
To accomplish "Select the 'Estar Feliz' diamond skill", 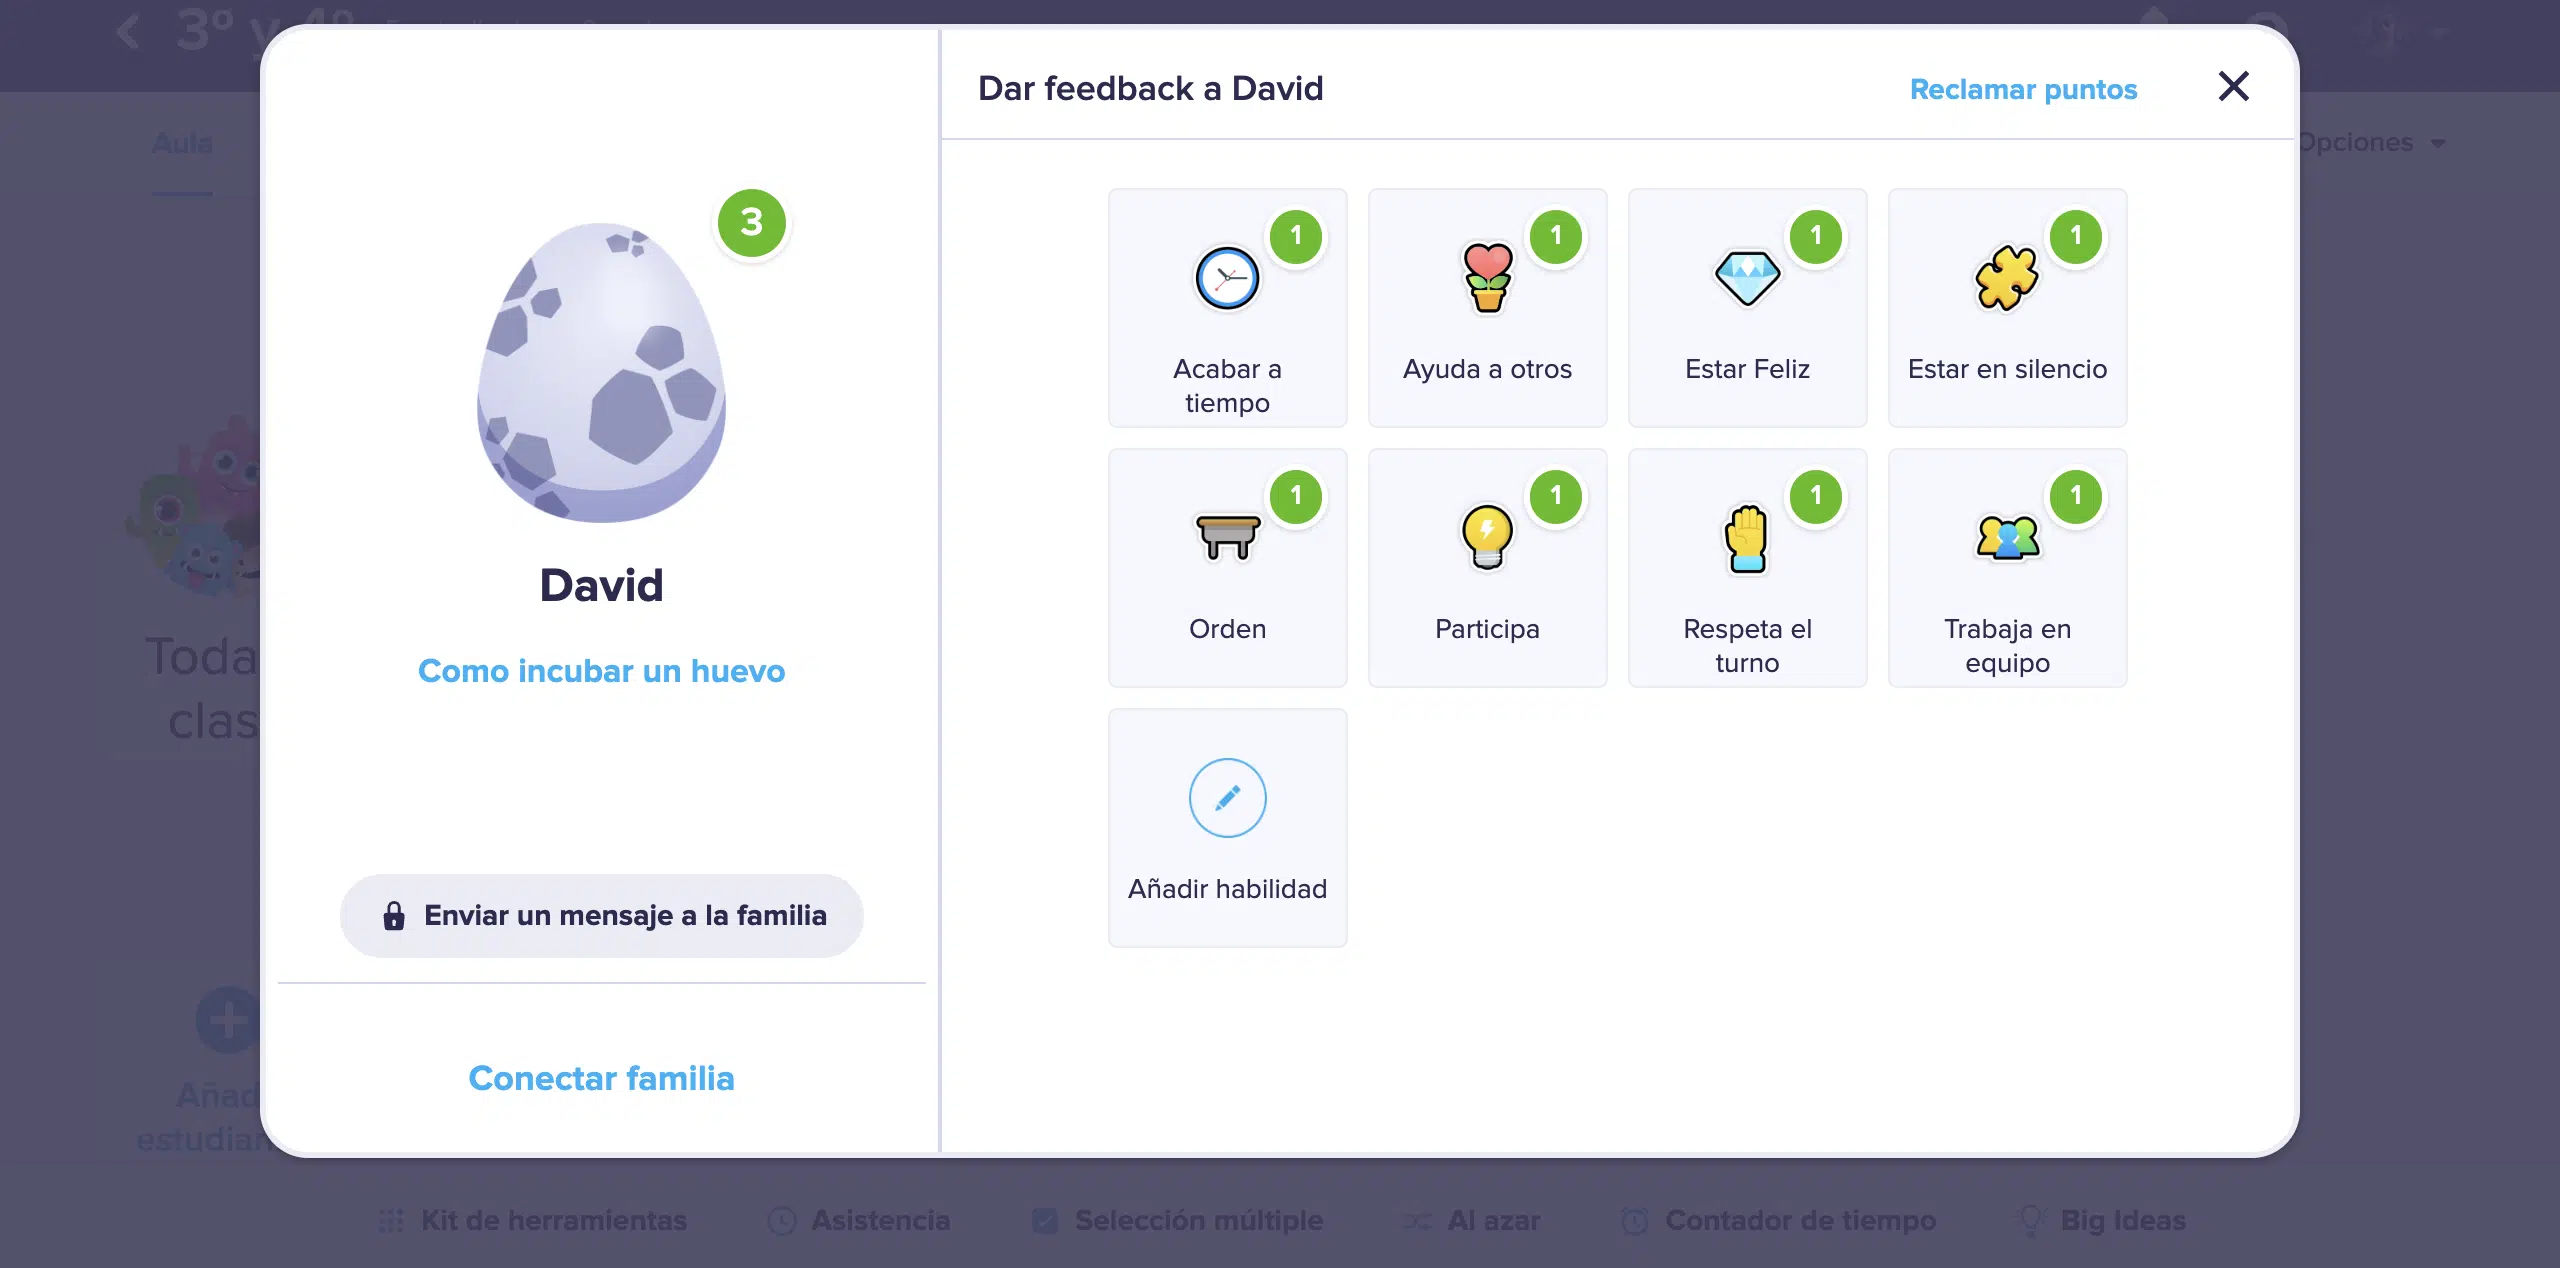I will (1747, 308).
